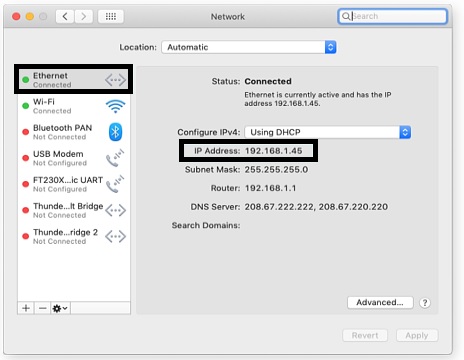Click the Ethernet arrows icon
This screenshot has width=464, height=360.
115,80
